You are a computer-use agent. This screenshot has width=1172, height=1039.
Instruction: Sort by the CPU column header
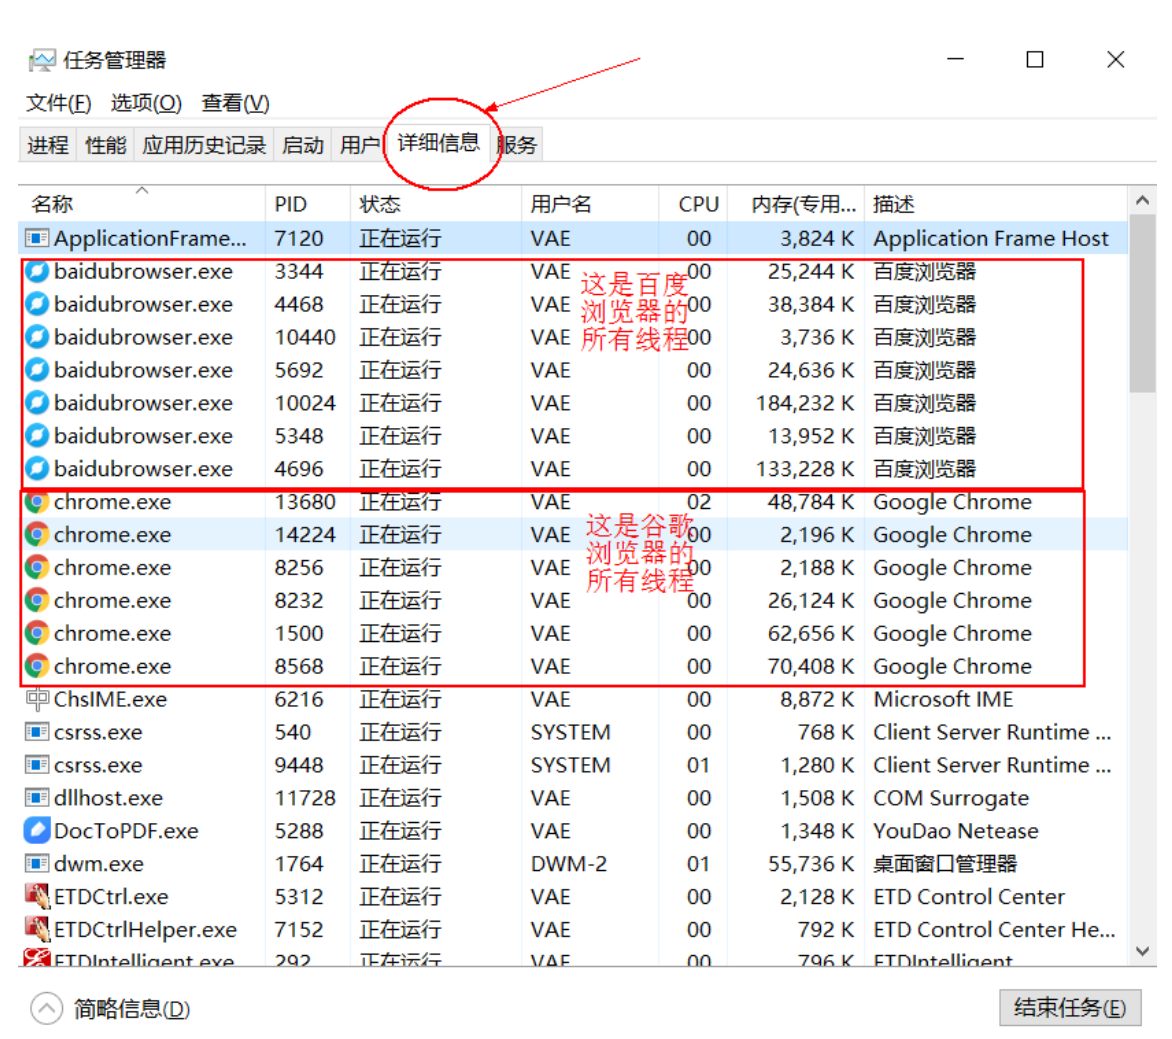click(693, 203)
